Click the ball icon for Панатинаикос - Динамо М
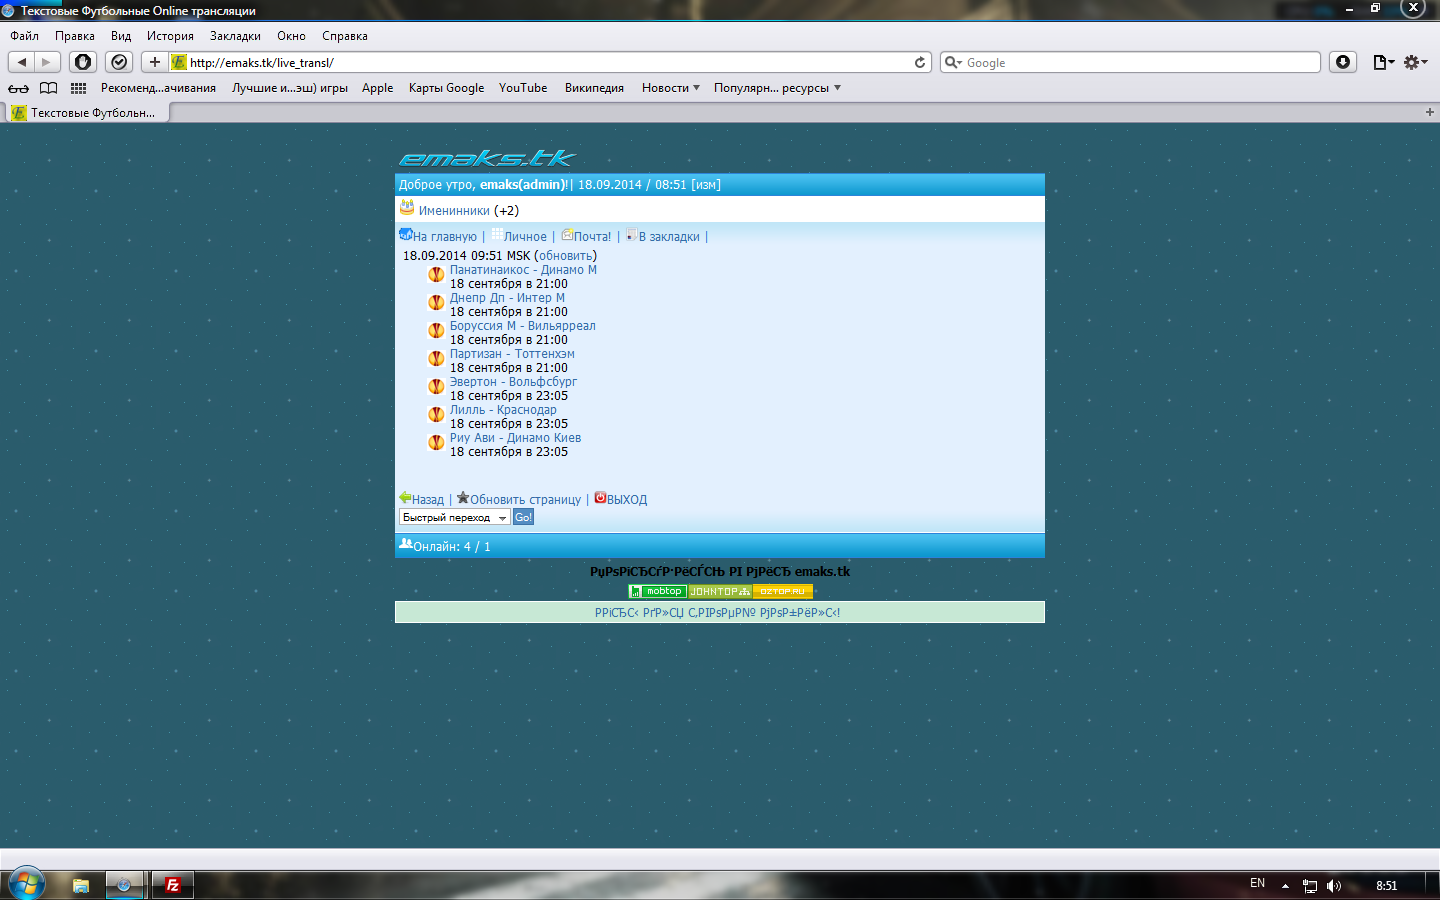The height and width of the screenshot is (900, 1440). point(436,274)
